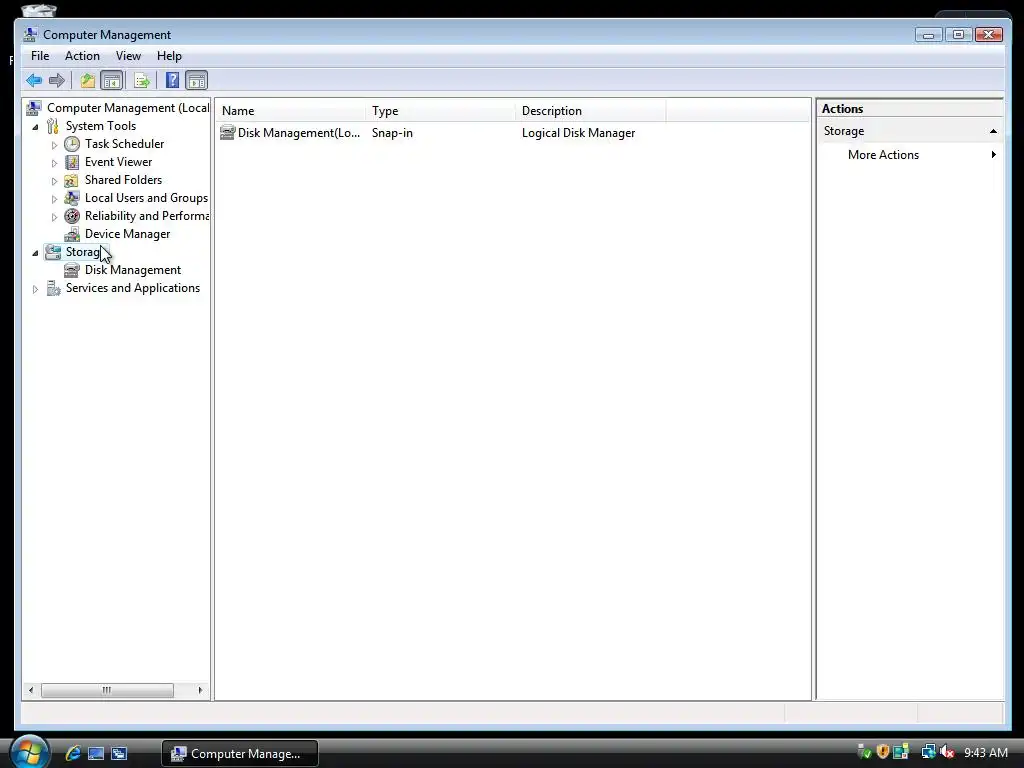The height and width of the screenshot is (768, 1024).
Task: Export the list with the toolbar icon
Action: tap(142, 80)
